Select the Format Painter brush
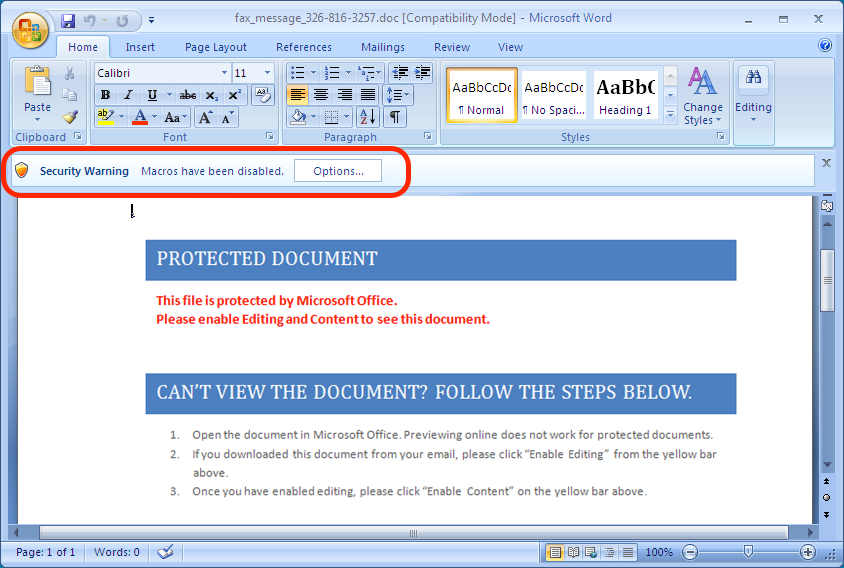 [x=69, y=117]
